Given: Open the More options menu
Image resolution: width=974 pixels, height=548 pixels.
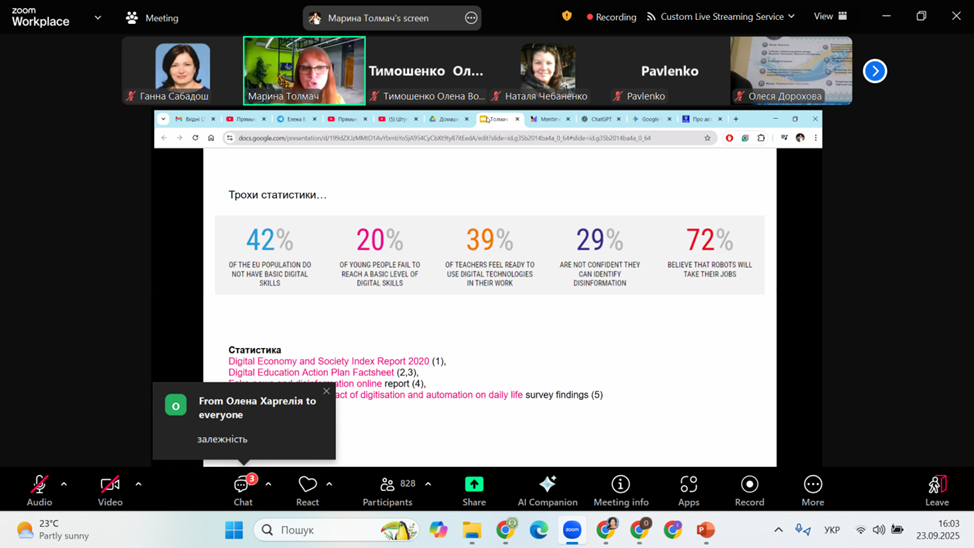Looking at the screenshot, I should tap(812, 489).
